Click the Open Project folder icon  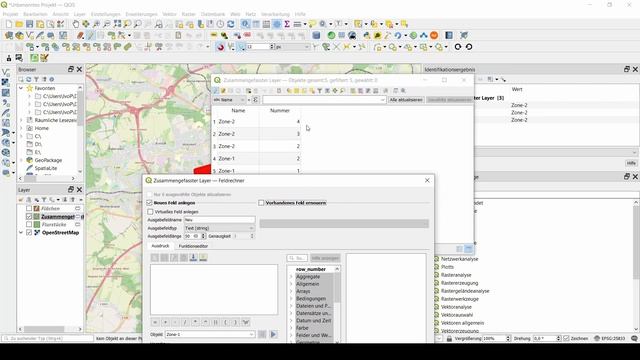(x=19, y=24)
